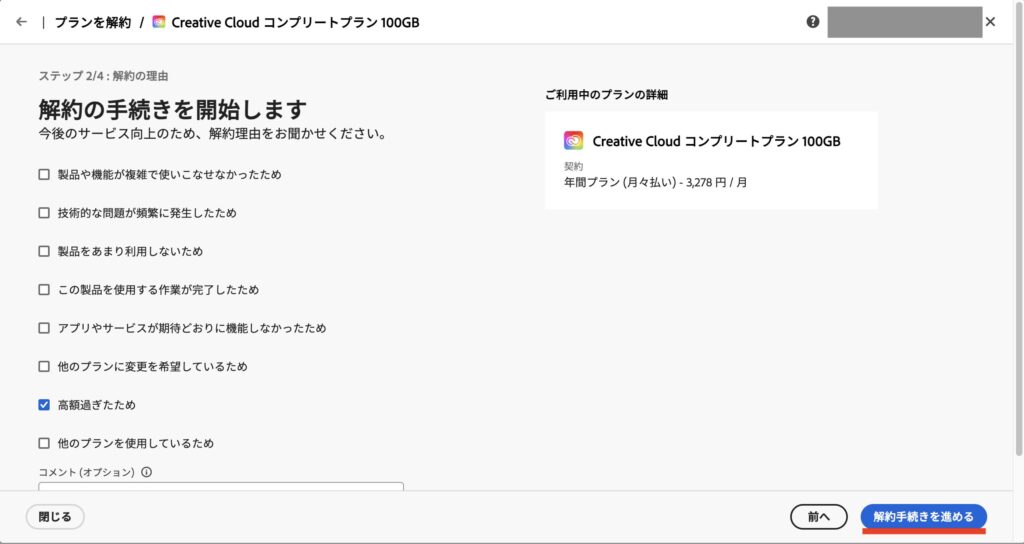Click Creative Cloud logo in plan details card
Image resolution: width=1024 pixels, height=544 pixels.
tap(573, 141)
